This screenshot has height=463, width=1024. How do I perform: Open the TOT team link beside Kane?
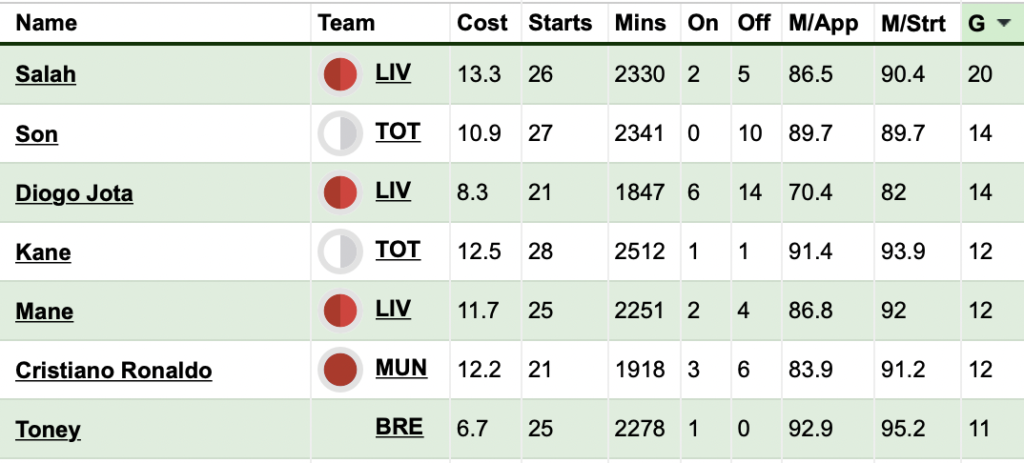click(x=398, y=250)
